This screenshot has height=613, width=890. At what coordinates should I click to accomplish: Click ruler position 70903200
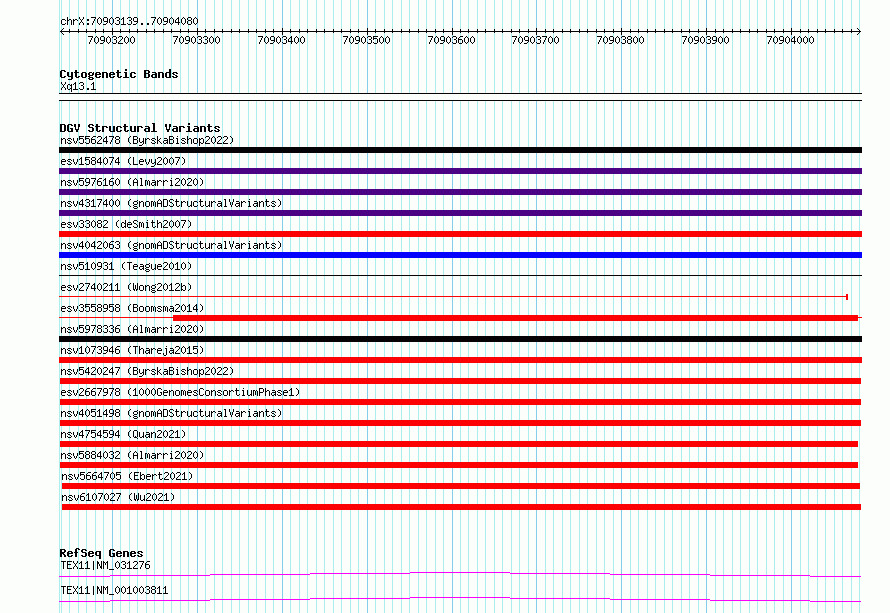coord(112,40)
